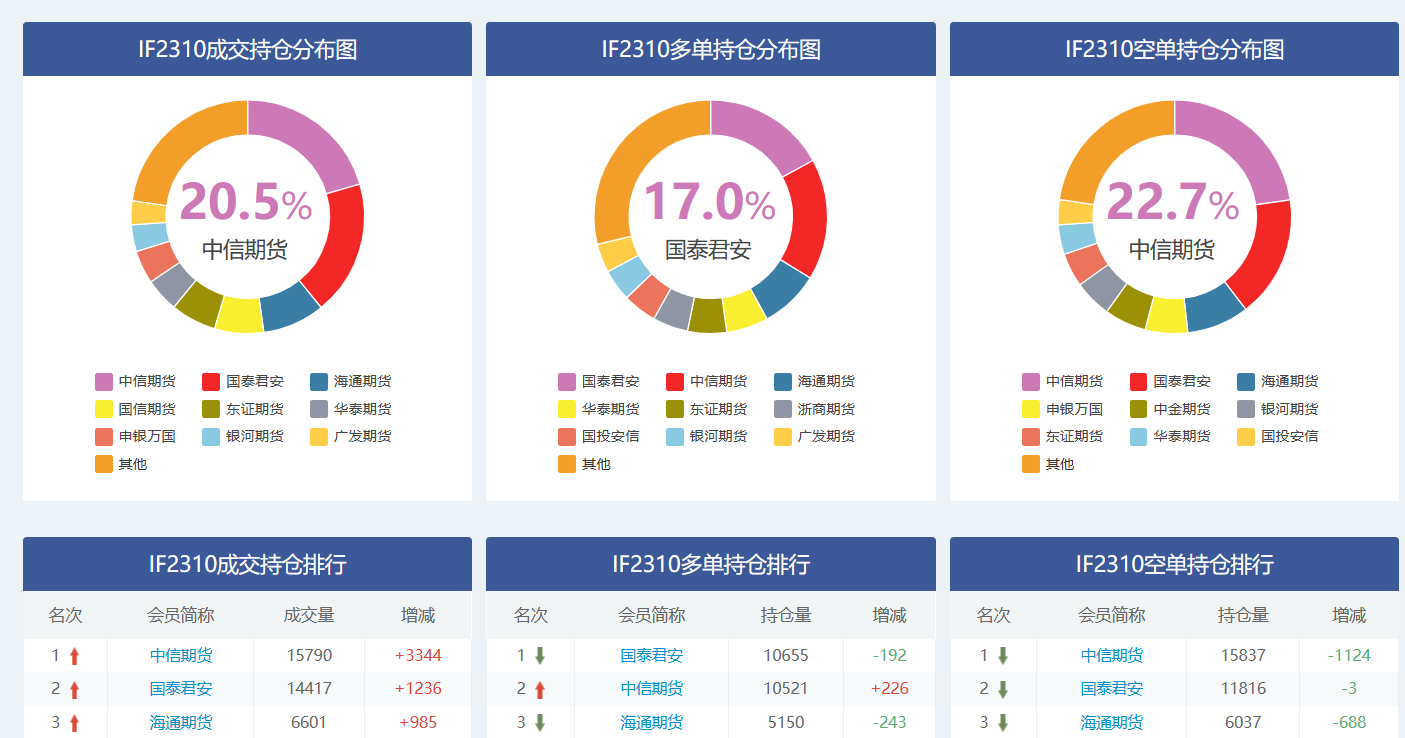Click the +3344 change value
1405x738 pixels.
coord(418,656)
